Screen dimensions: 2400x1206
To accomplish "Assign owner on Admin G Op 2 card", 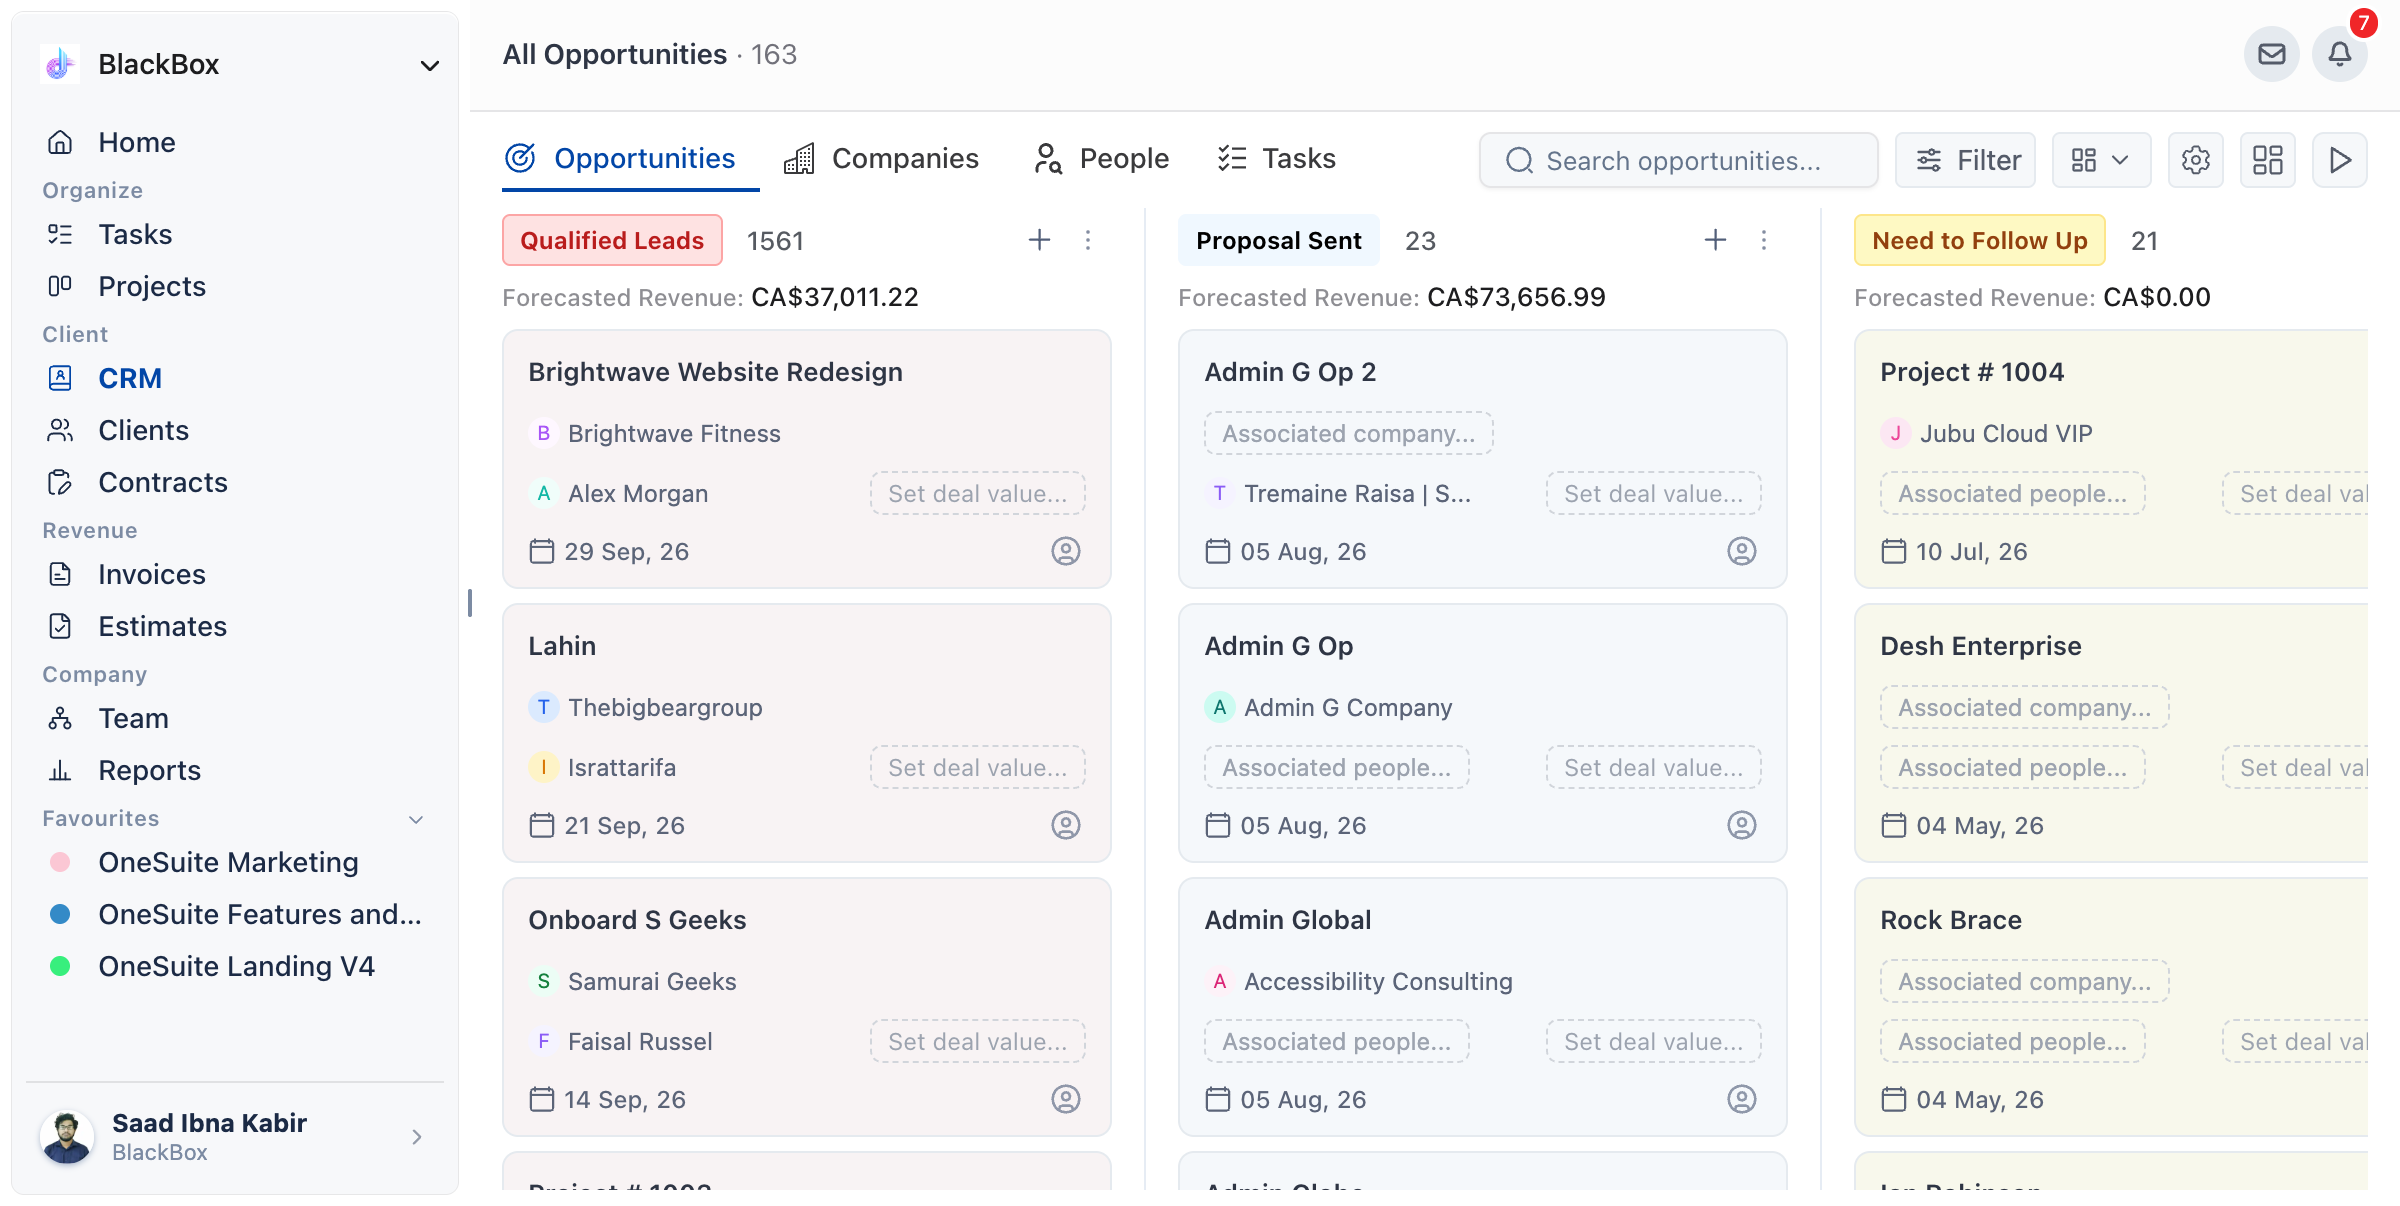I will (1741, 551).
